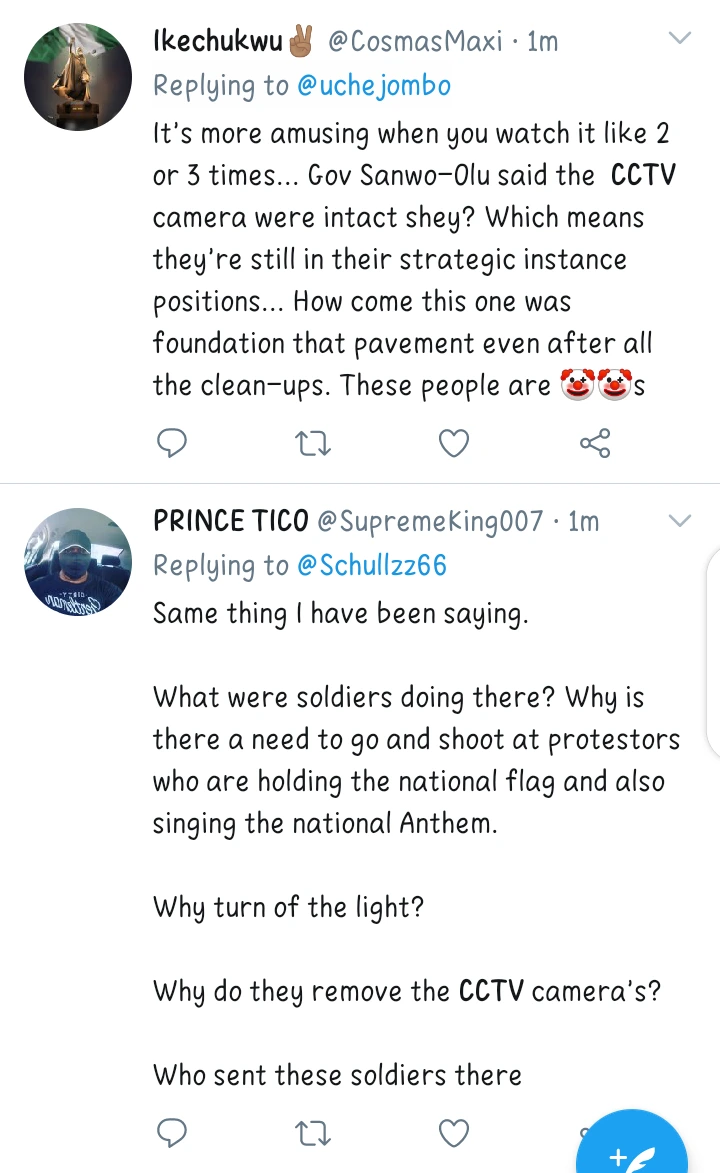Reply to PRINCE TICO's tweet

tap(173, 1132)
